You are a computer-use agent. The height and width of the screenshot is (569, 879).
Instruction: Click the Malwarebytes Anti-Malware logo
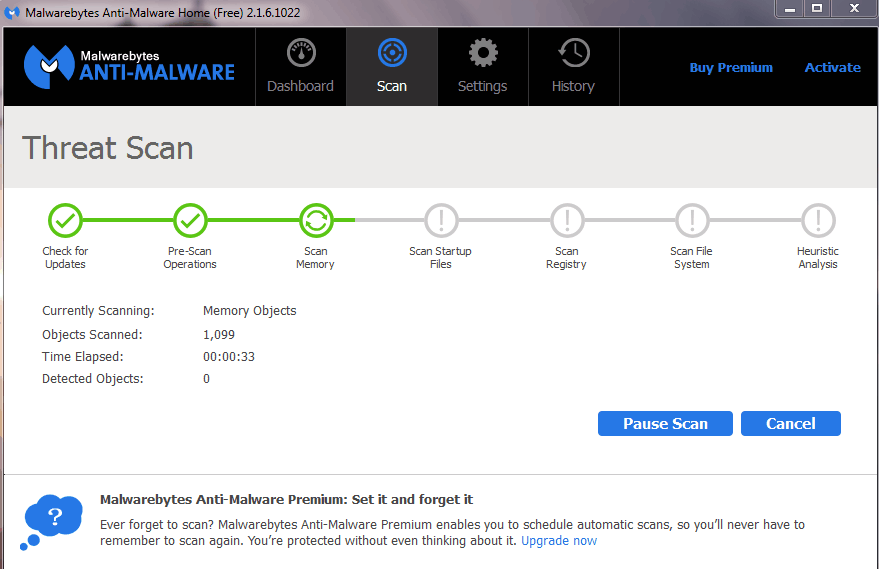click(129, 67)
